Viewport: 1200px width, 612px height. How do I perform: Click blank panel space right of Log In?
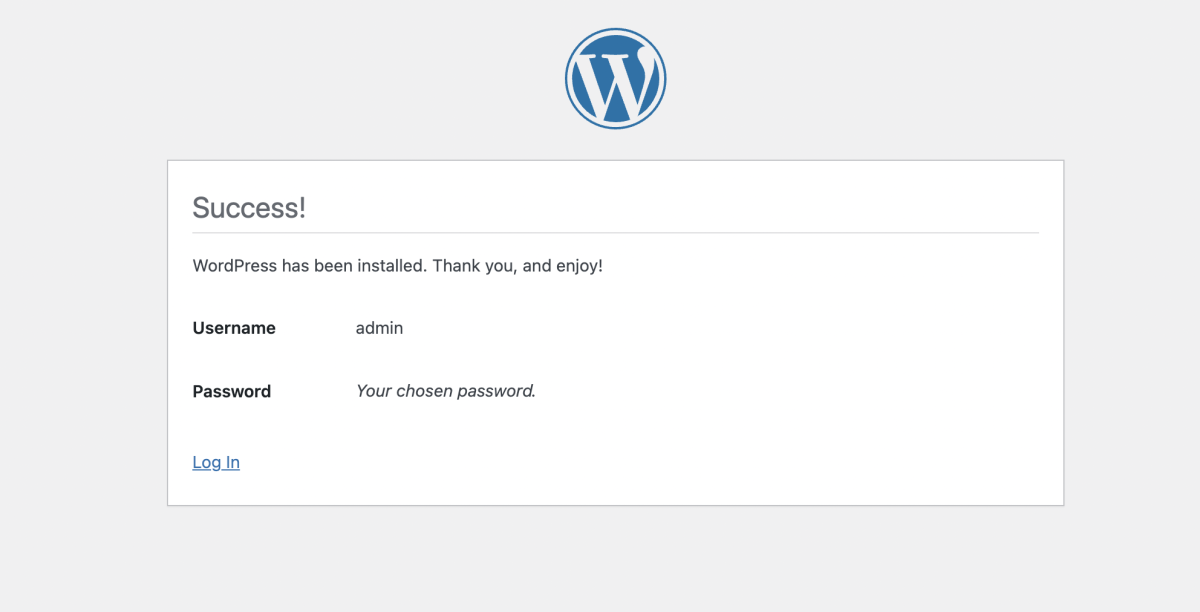[640, 462]
